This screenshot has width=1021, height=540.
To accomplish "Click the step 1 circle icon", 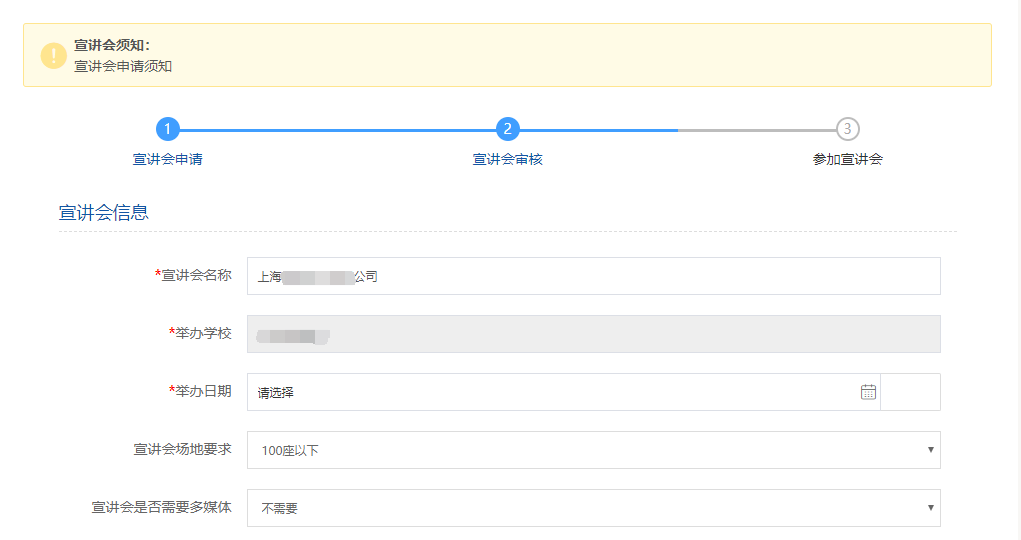I will click(168, 129).
